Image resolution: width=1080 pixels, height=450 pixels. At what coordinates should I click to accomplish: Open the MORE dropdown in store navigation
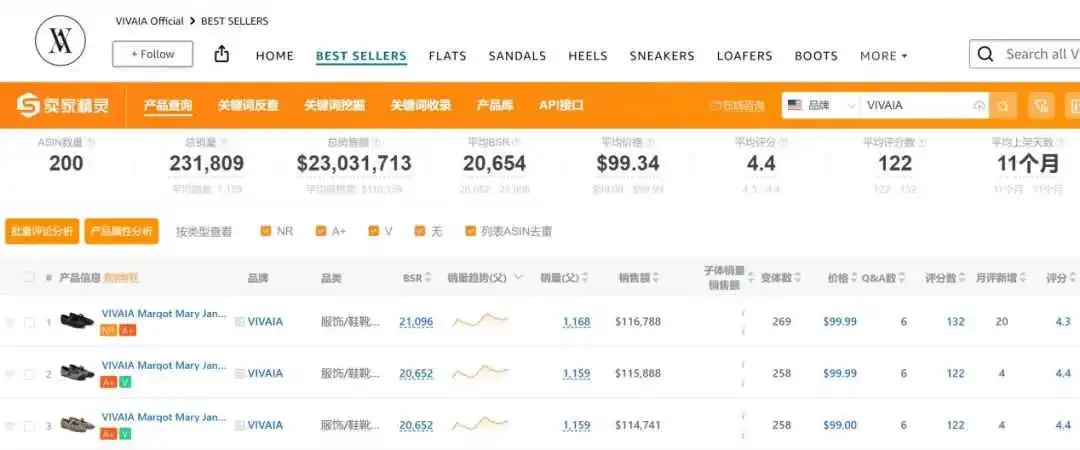[884, 56]
